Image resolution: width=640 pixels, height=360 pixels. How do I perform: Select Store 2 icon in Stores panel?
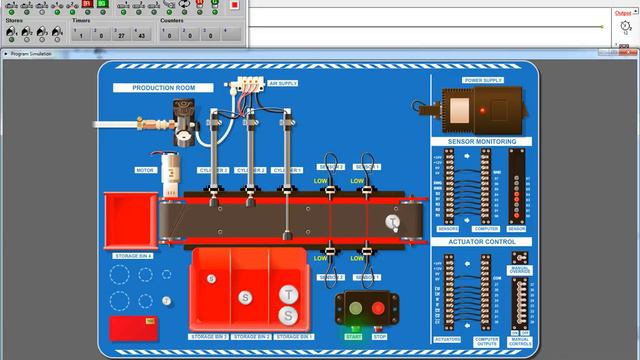(x=27, y=31)
